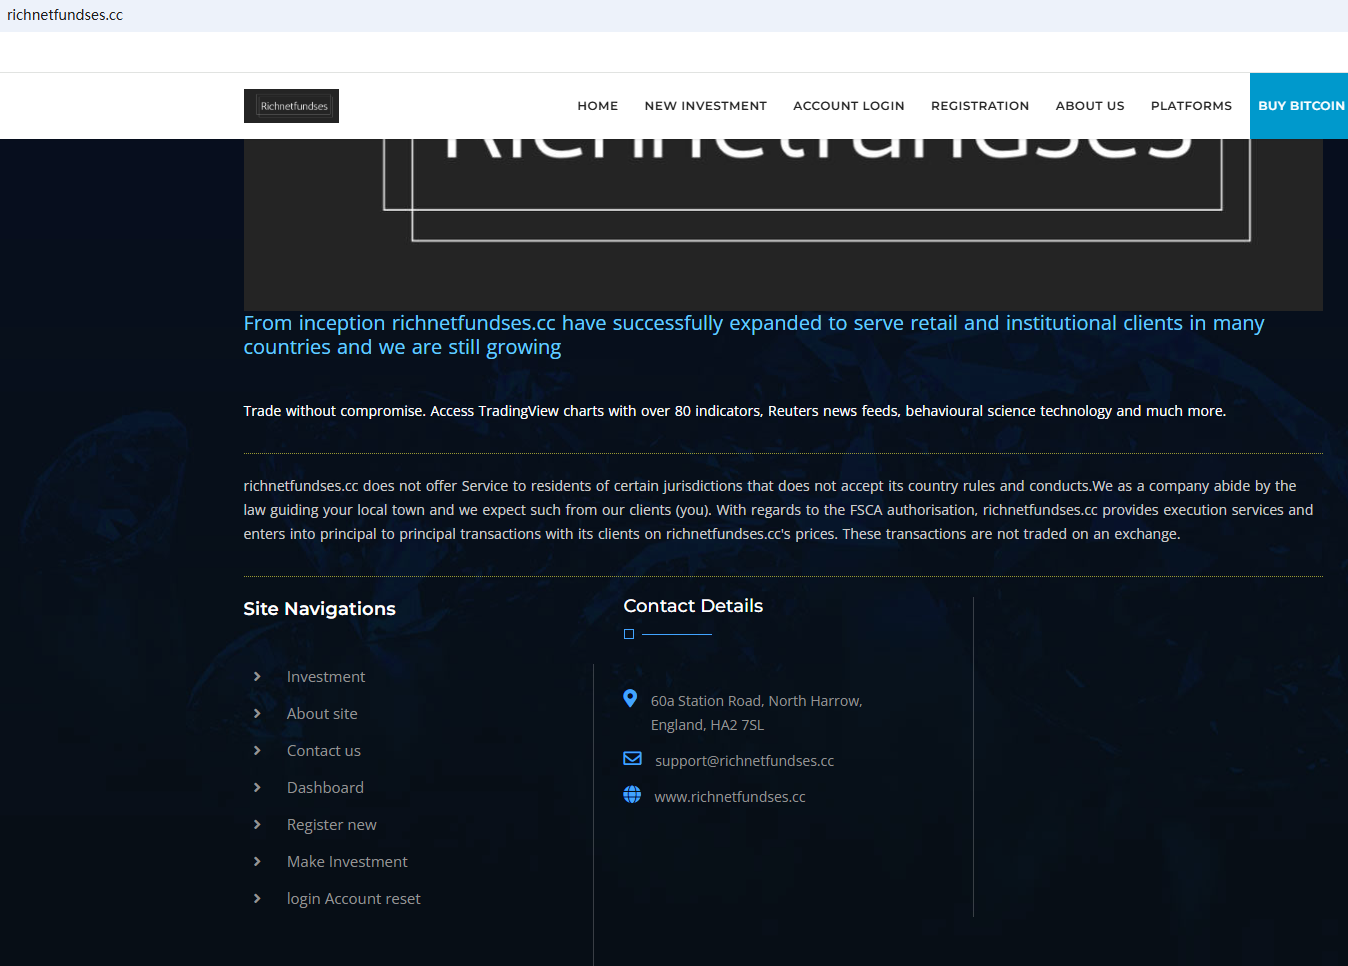Image resolution: width=1348 pixels, height=966 pixels.
Task: Click the chevron beside login Account reset
Action: click(x=257, y=899)
